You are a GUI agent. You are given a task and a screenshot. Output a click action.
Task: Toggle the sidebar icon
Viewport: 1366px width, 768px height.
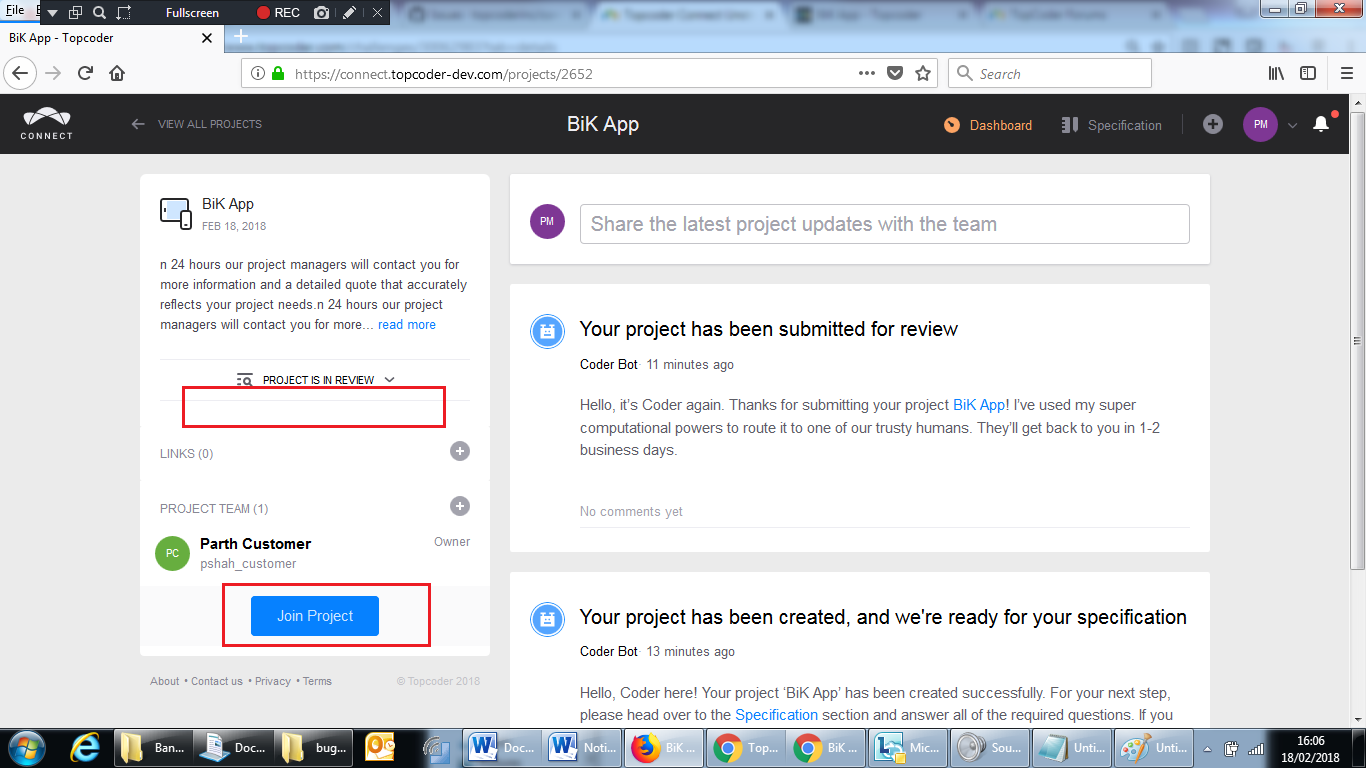[1308, 73]
